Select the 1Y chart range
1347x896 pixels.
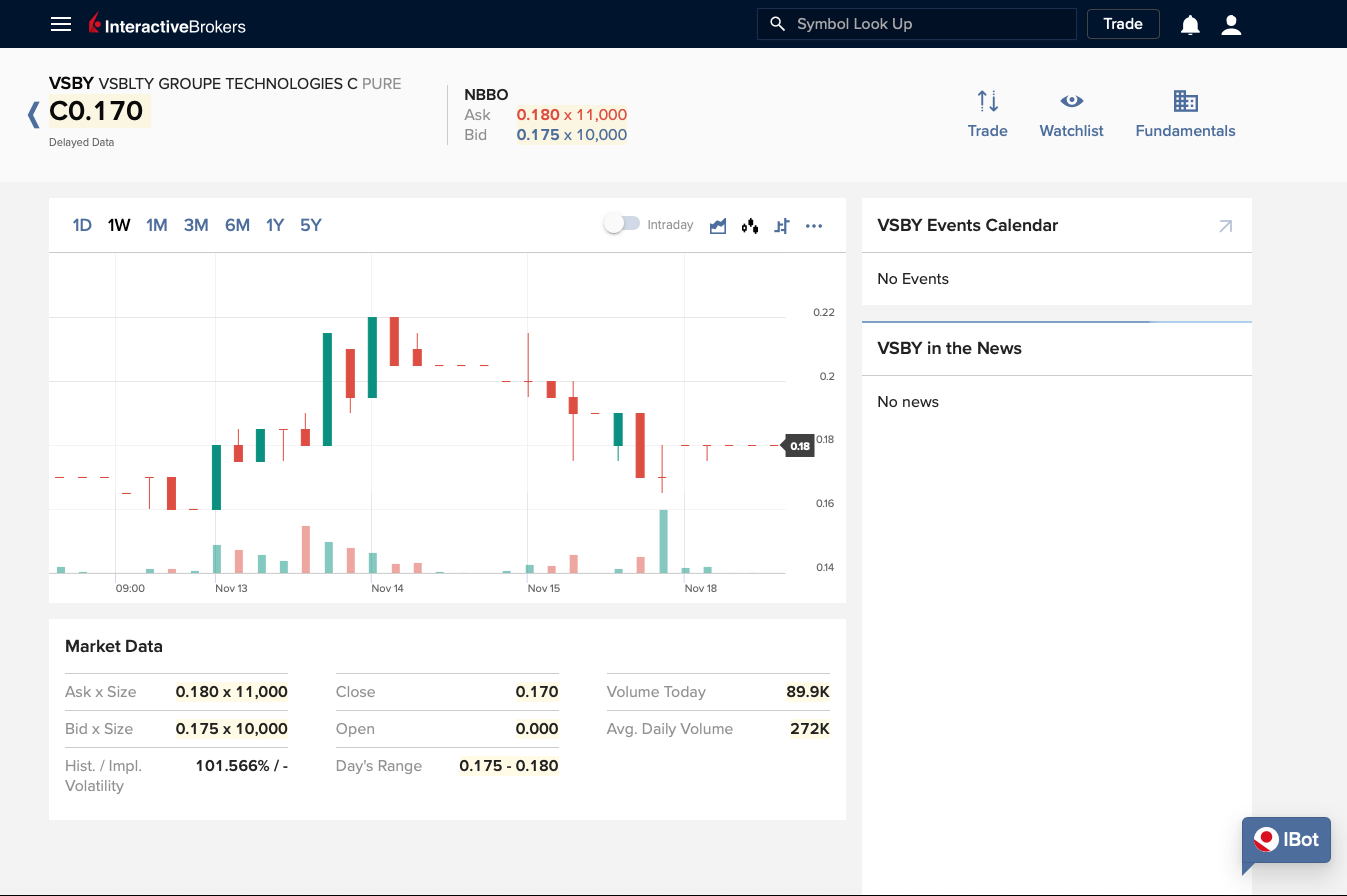(275, 225)
